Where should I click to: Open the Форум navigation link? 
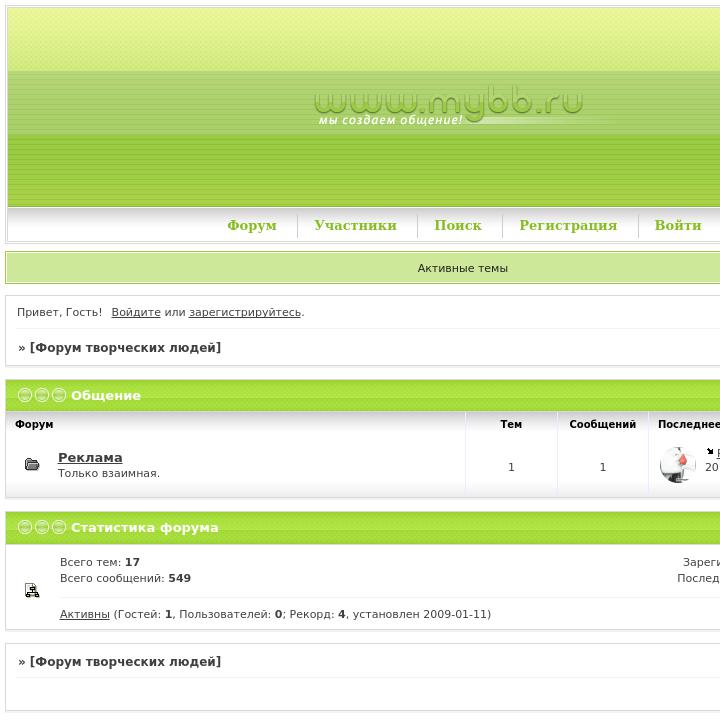point(252,225)
